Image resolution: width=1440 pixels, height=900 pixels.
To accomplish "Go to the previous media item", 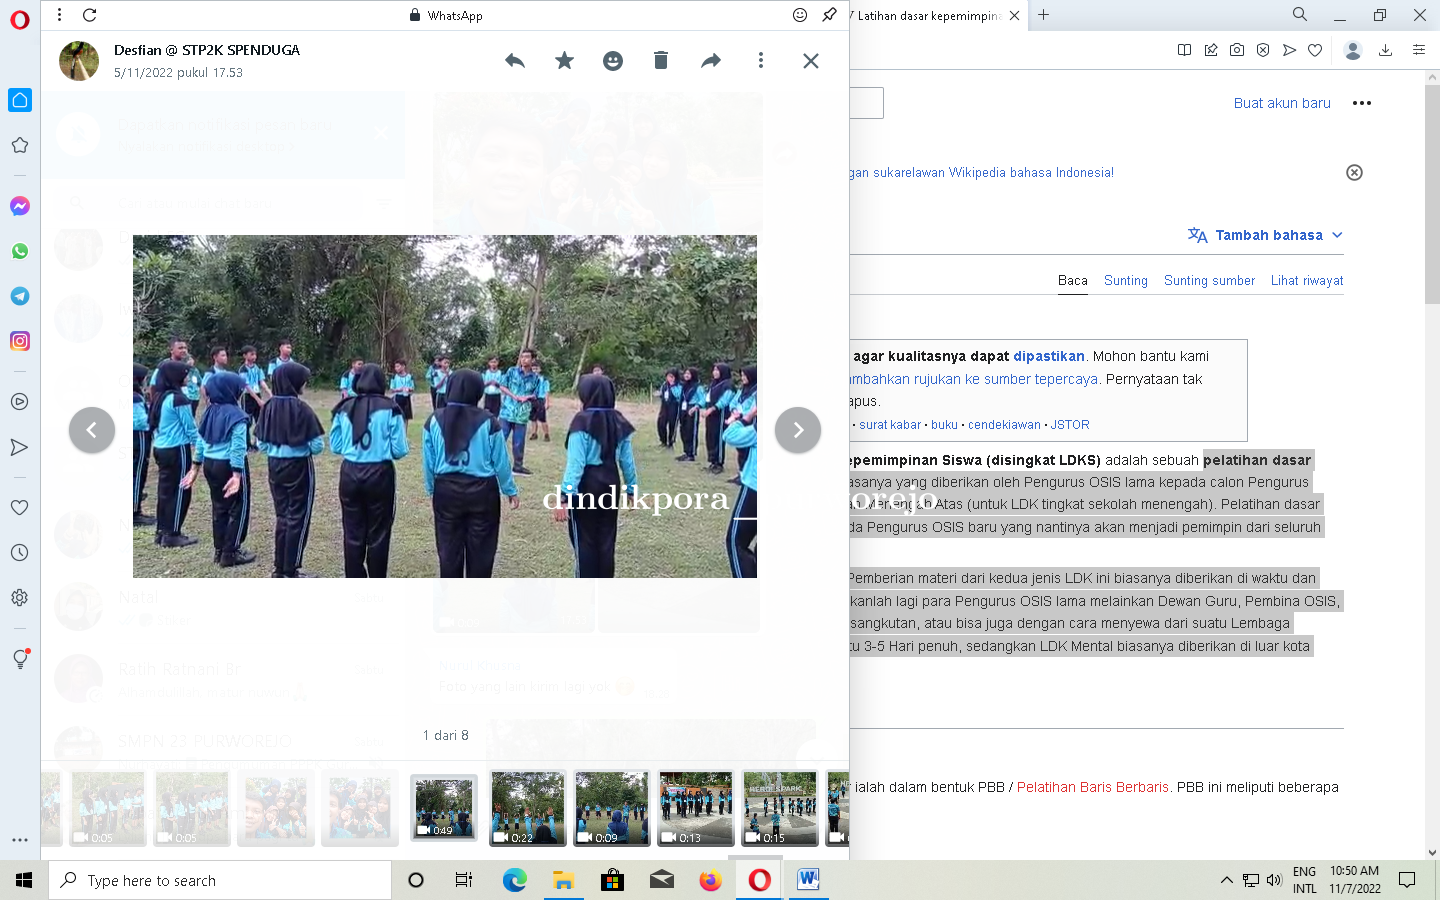I will pos(92,430).
